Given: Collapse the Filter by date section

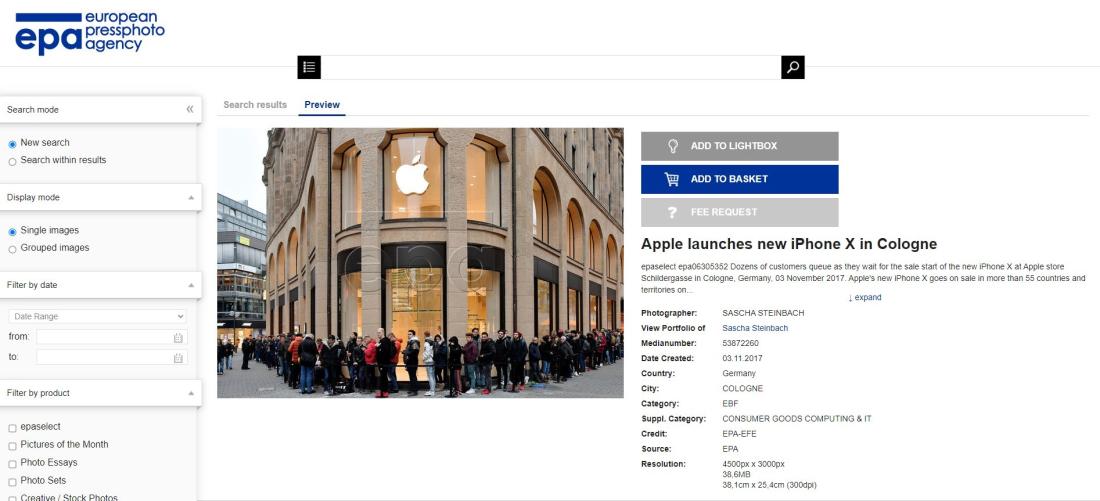Looking at the screenshot, I should [191, 286].
